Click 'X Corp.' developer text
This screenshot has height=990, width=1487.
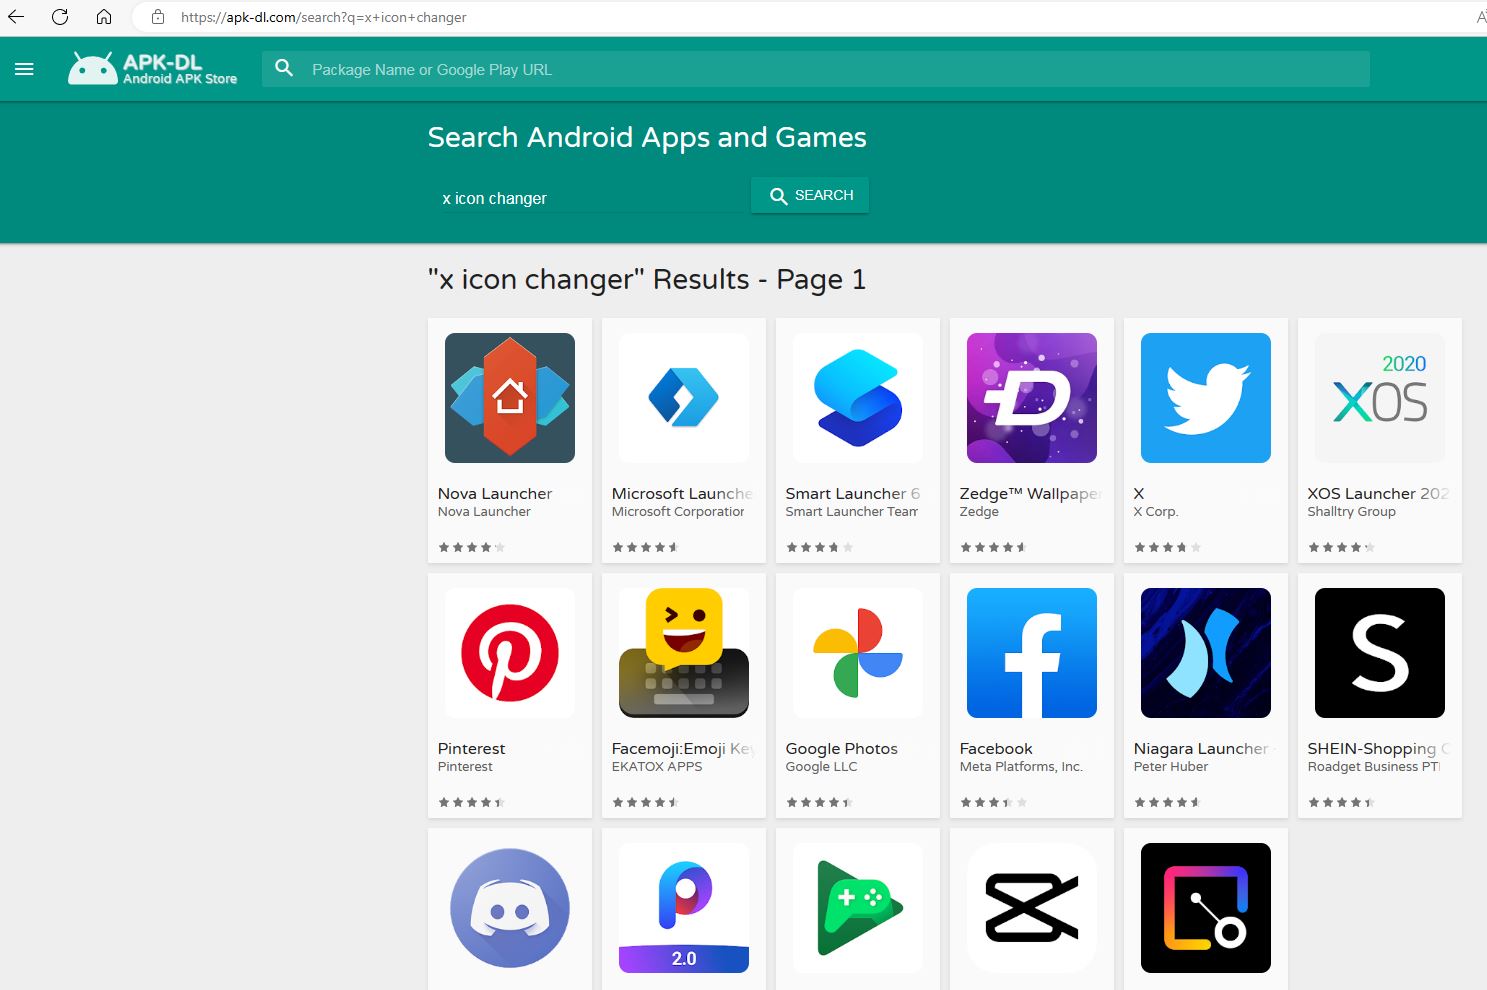(x=1156, y=511)
